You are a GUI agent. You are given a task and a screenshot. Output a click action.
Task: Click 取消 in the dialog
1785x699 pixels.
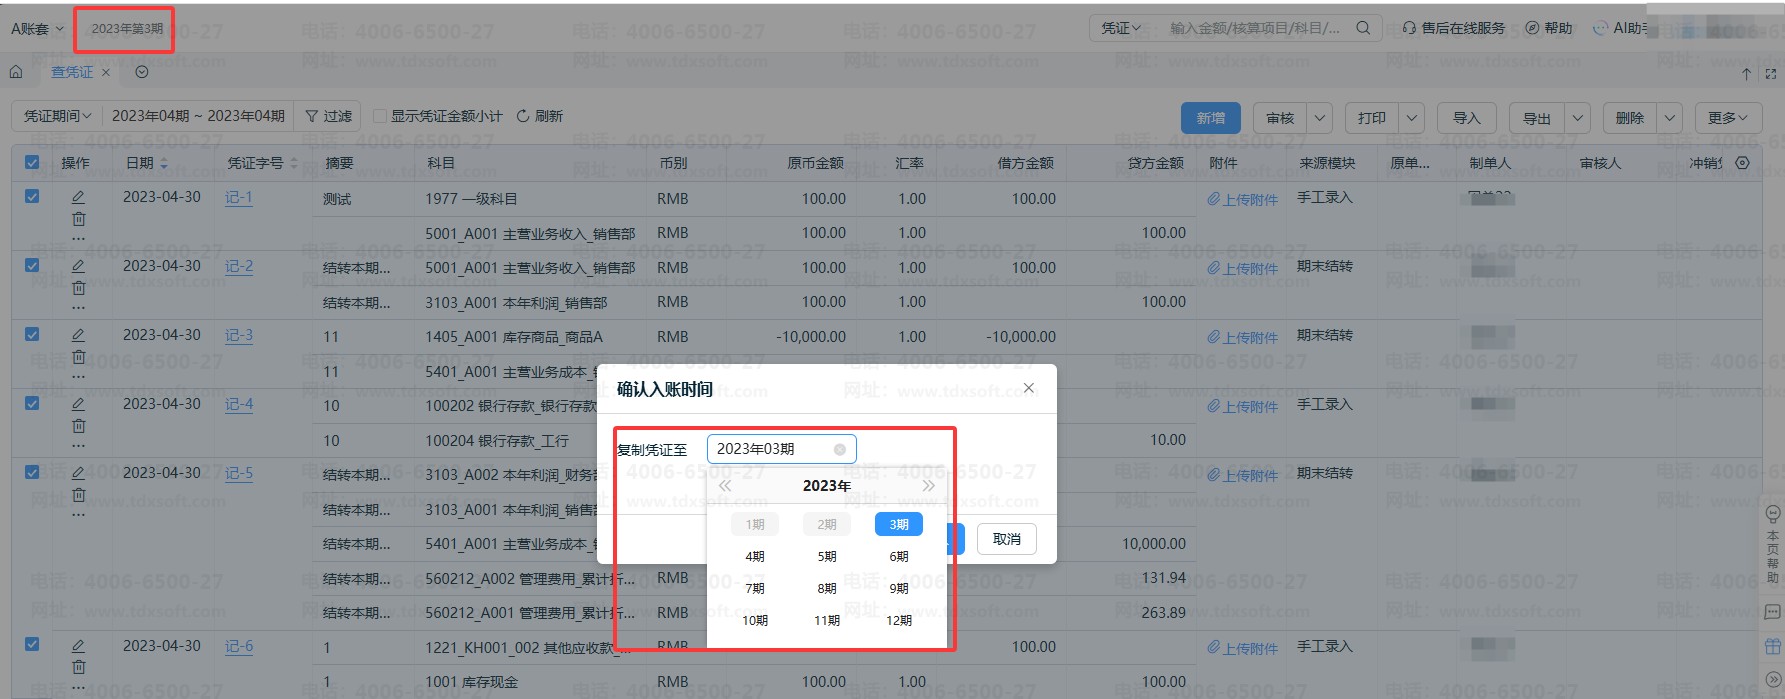click(x=1006, y=539)
